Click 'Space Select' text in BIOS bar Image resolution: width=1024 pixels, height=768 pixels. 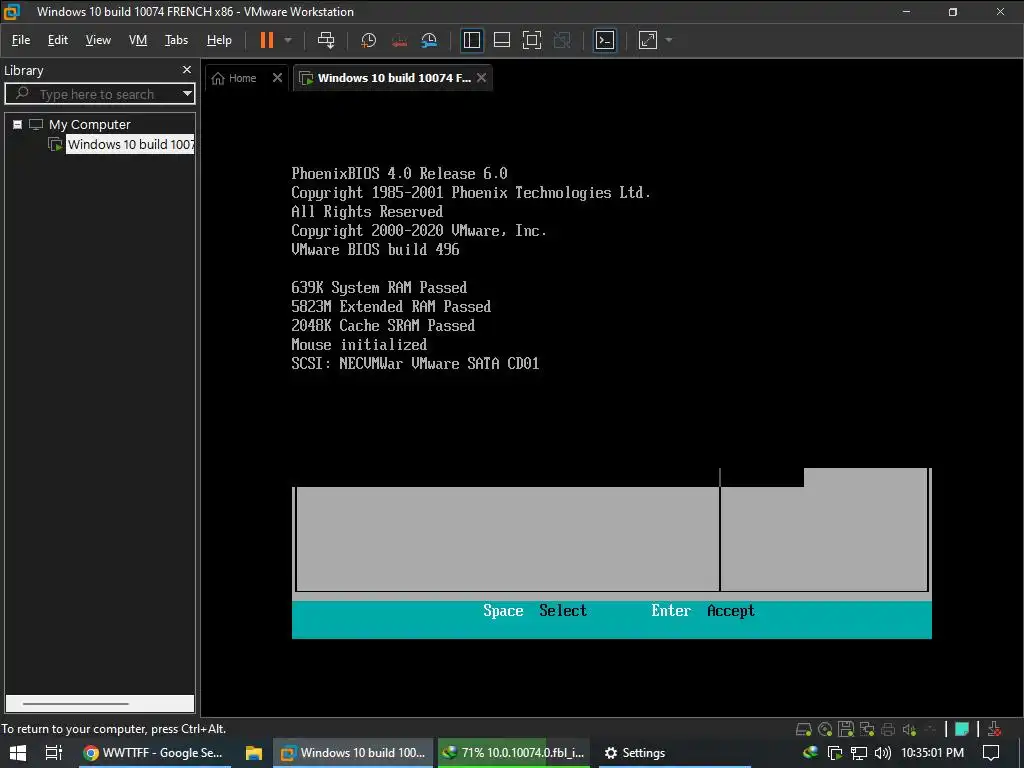(535, 611)
